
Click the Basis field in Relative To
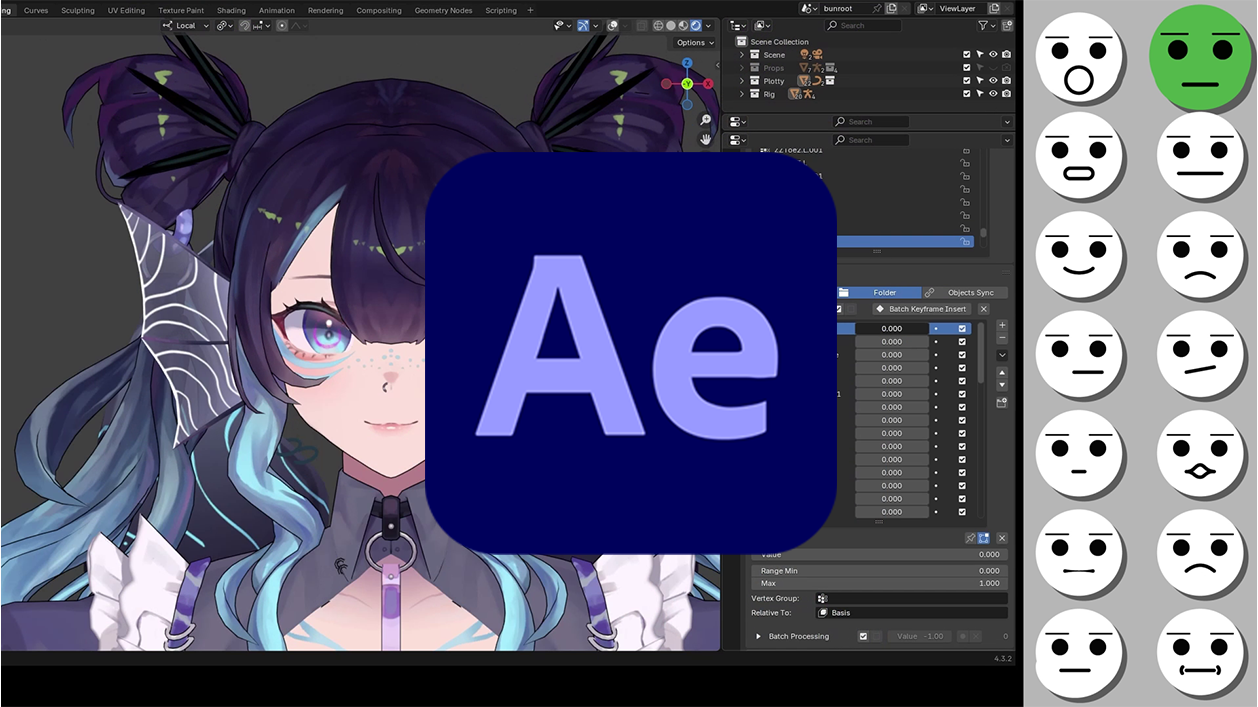(912, 612)
